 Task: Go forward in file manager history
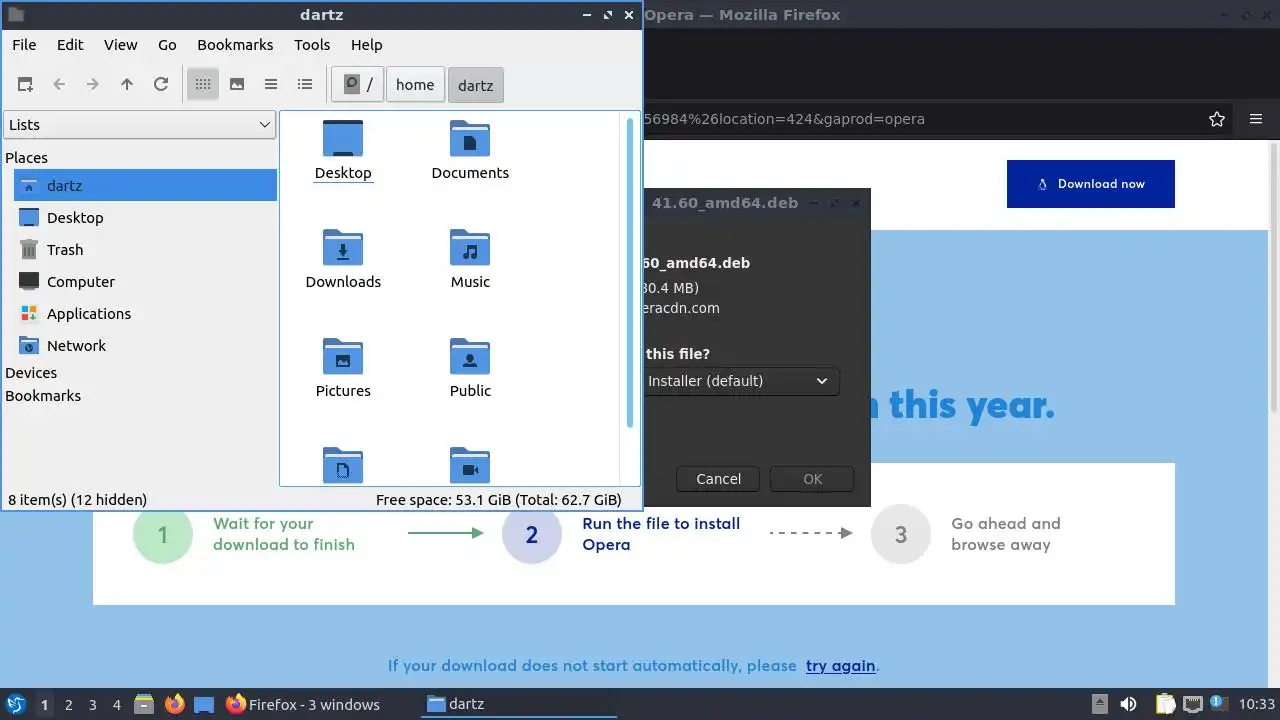coord(93,85)
